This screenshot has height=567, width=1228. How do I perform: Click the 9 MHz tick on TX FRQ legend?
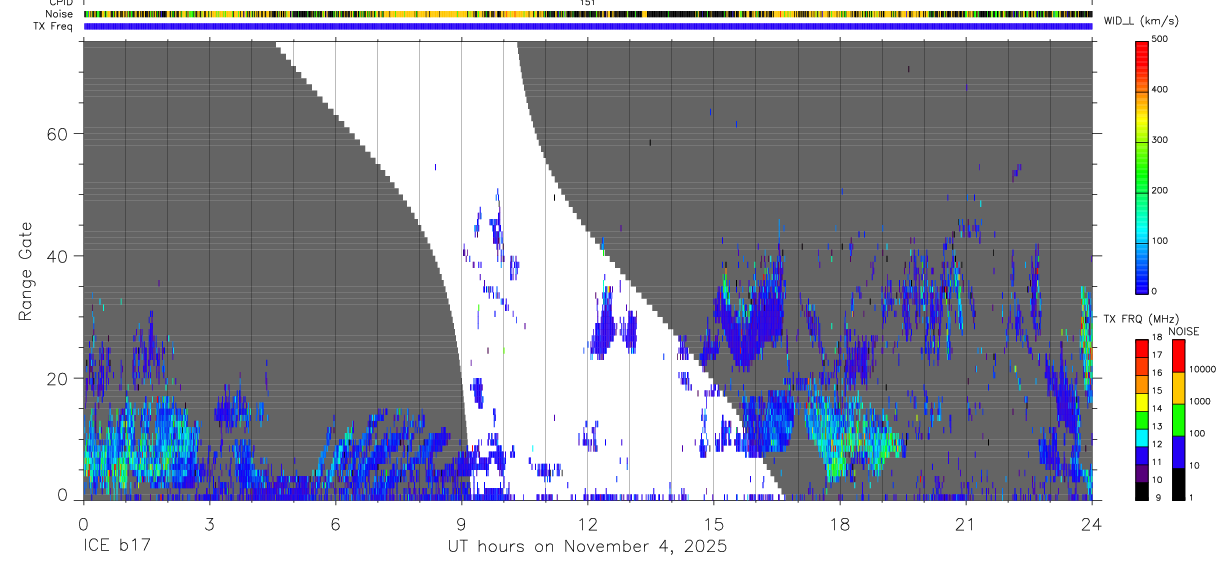tap(1156, 497)
